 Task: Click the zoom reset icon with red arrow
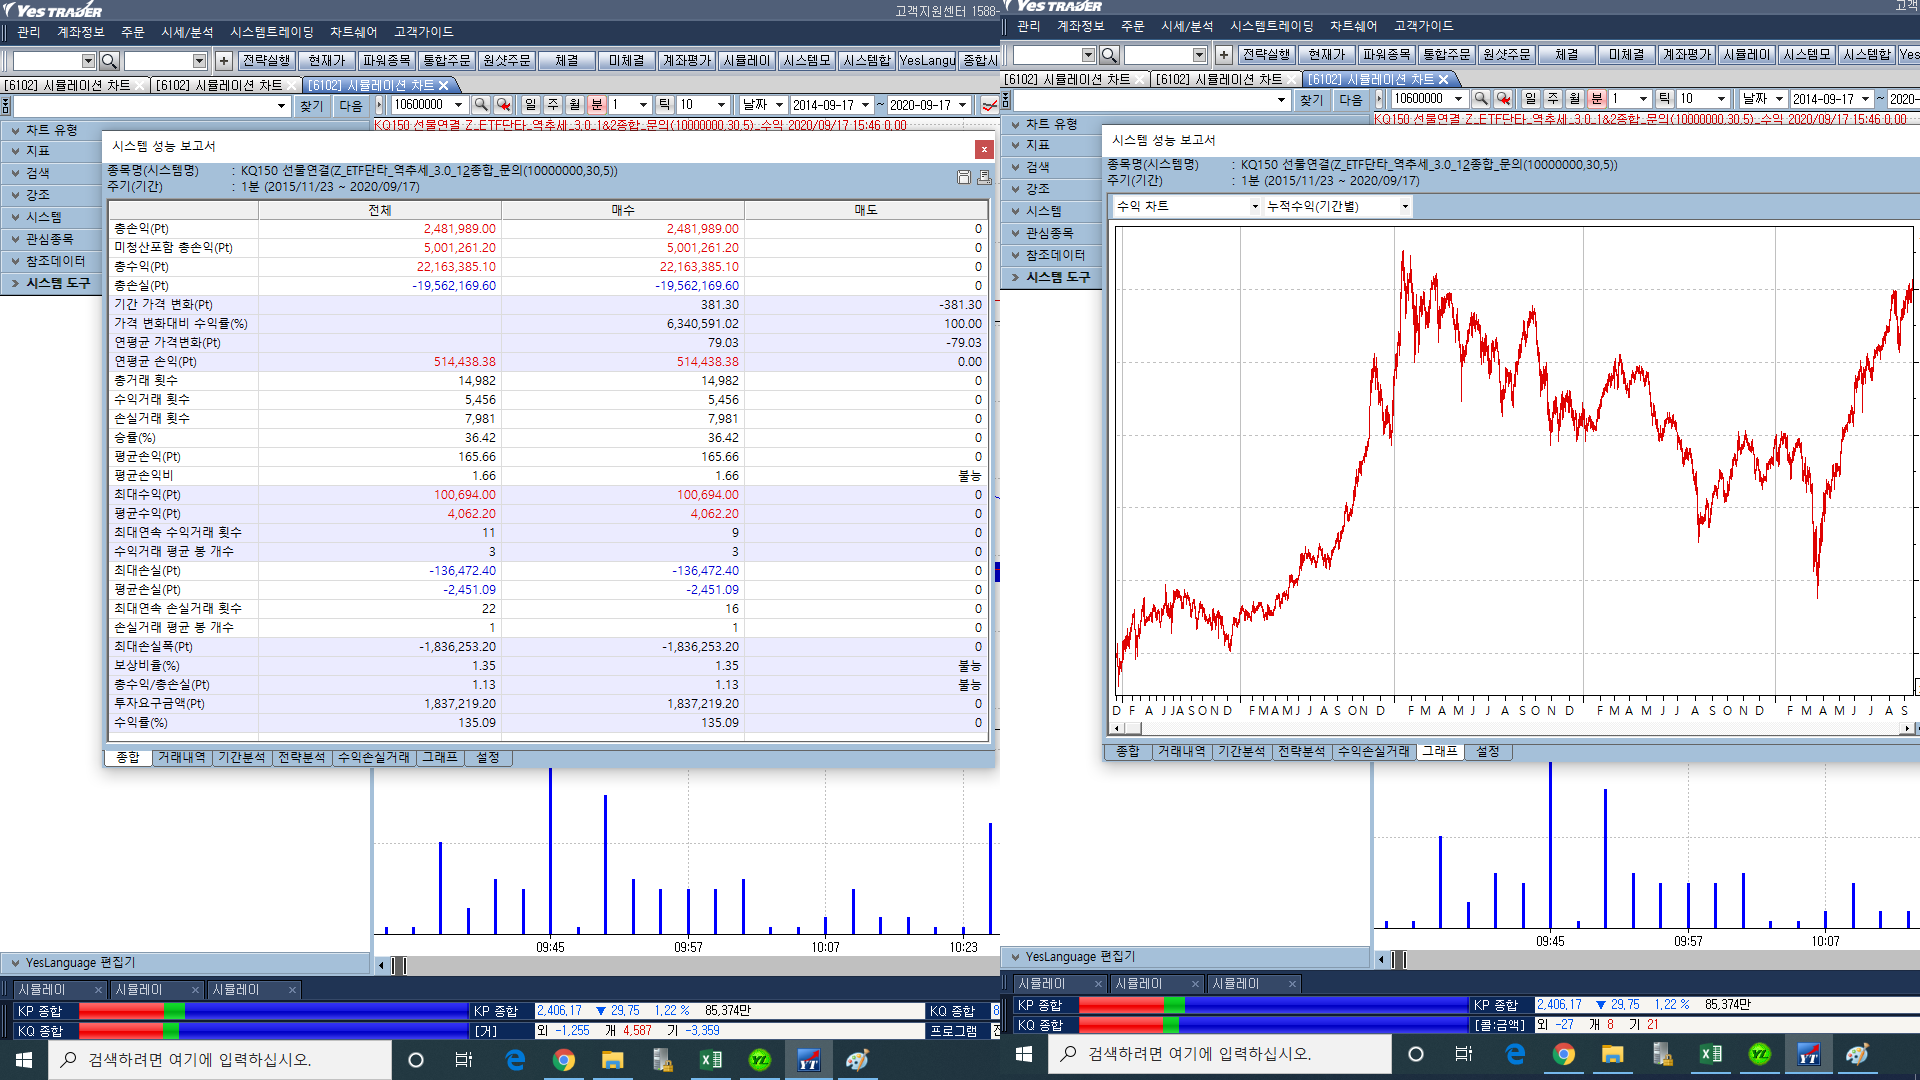coord(504,105)
